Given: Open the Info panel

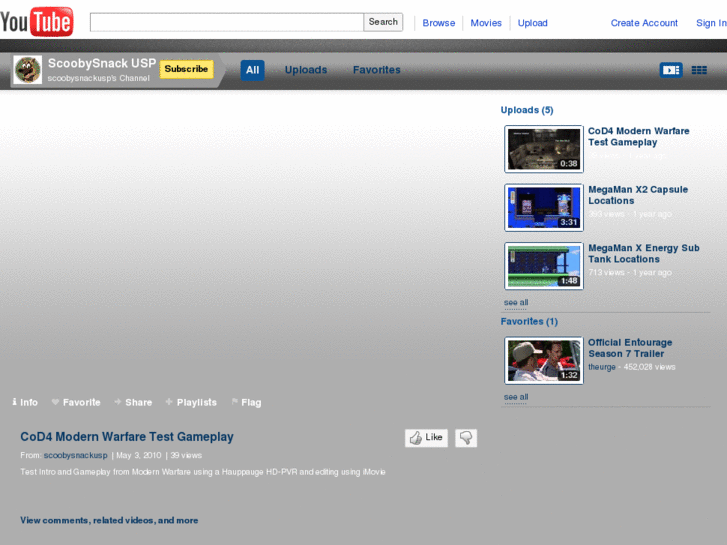Looking at the screenshot, I should click(x=25, y=402).
